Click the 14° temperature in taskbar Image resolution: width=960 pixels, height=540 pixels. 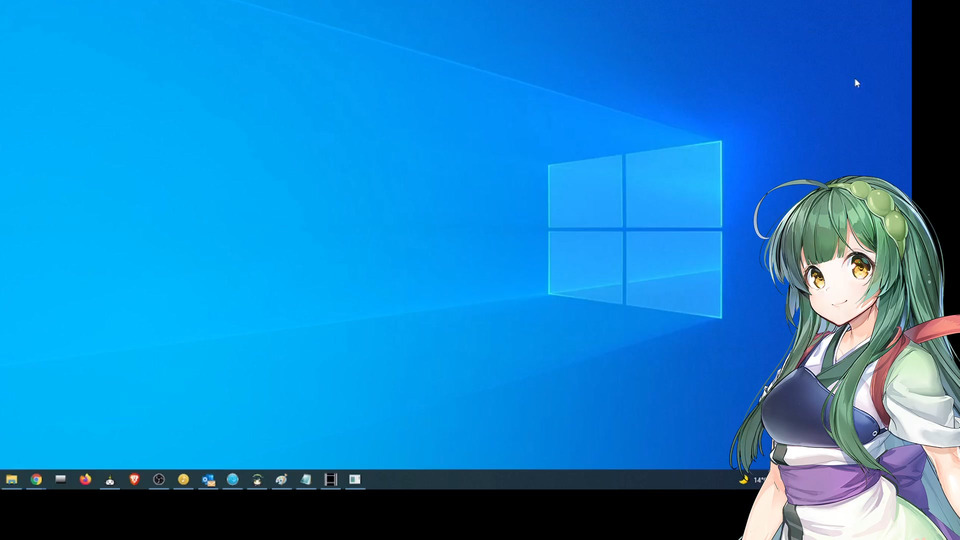tap(759, 480)
